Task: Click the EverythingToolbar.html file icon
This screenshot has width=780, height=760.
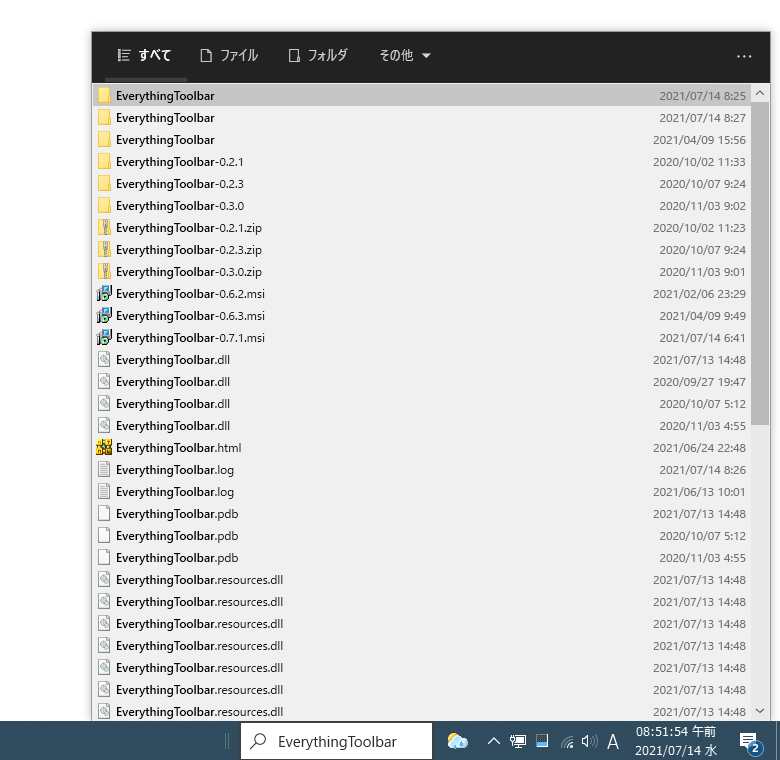Action: click(x=104, y=447)
